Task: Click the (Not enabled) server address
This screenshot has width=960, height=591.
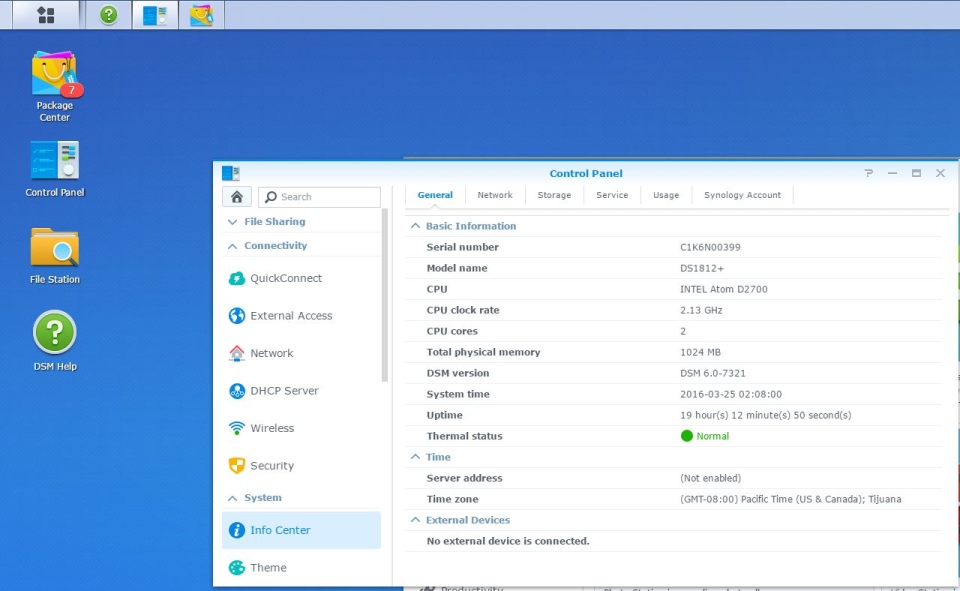Action: 710,478
